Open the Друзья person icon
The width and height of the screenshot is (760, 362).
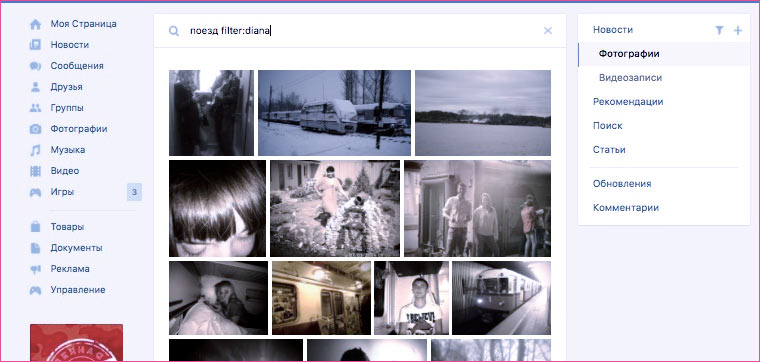click(x=35, y=87)
